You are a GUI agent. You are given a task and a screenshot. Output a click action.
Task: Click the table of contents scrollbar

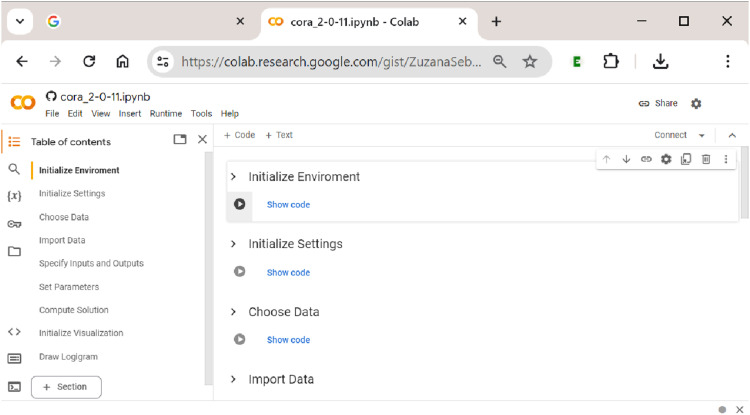[x=208, y=268]
